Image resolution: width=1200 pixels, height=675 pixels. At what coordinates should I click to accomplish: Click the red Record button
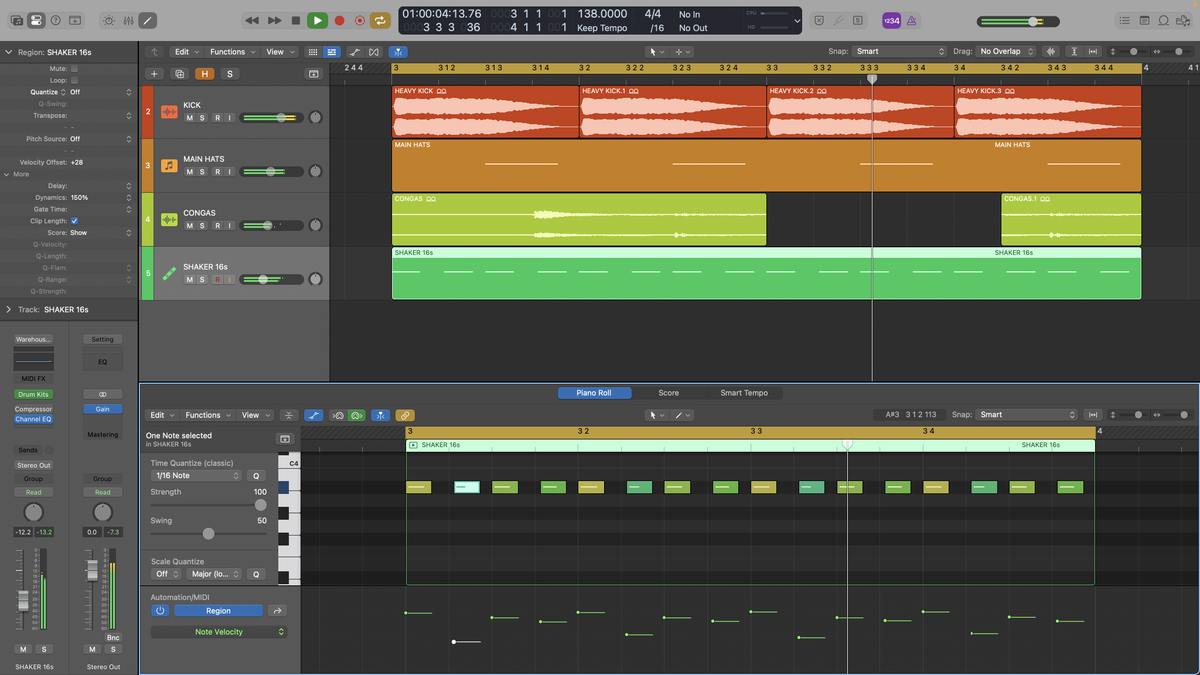tap(339, 20)
